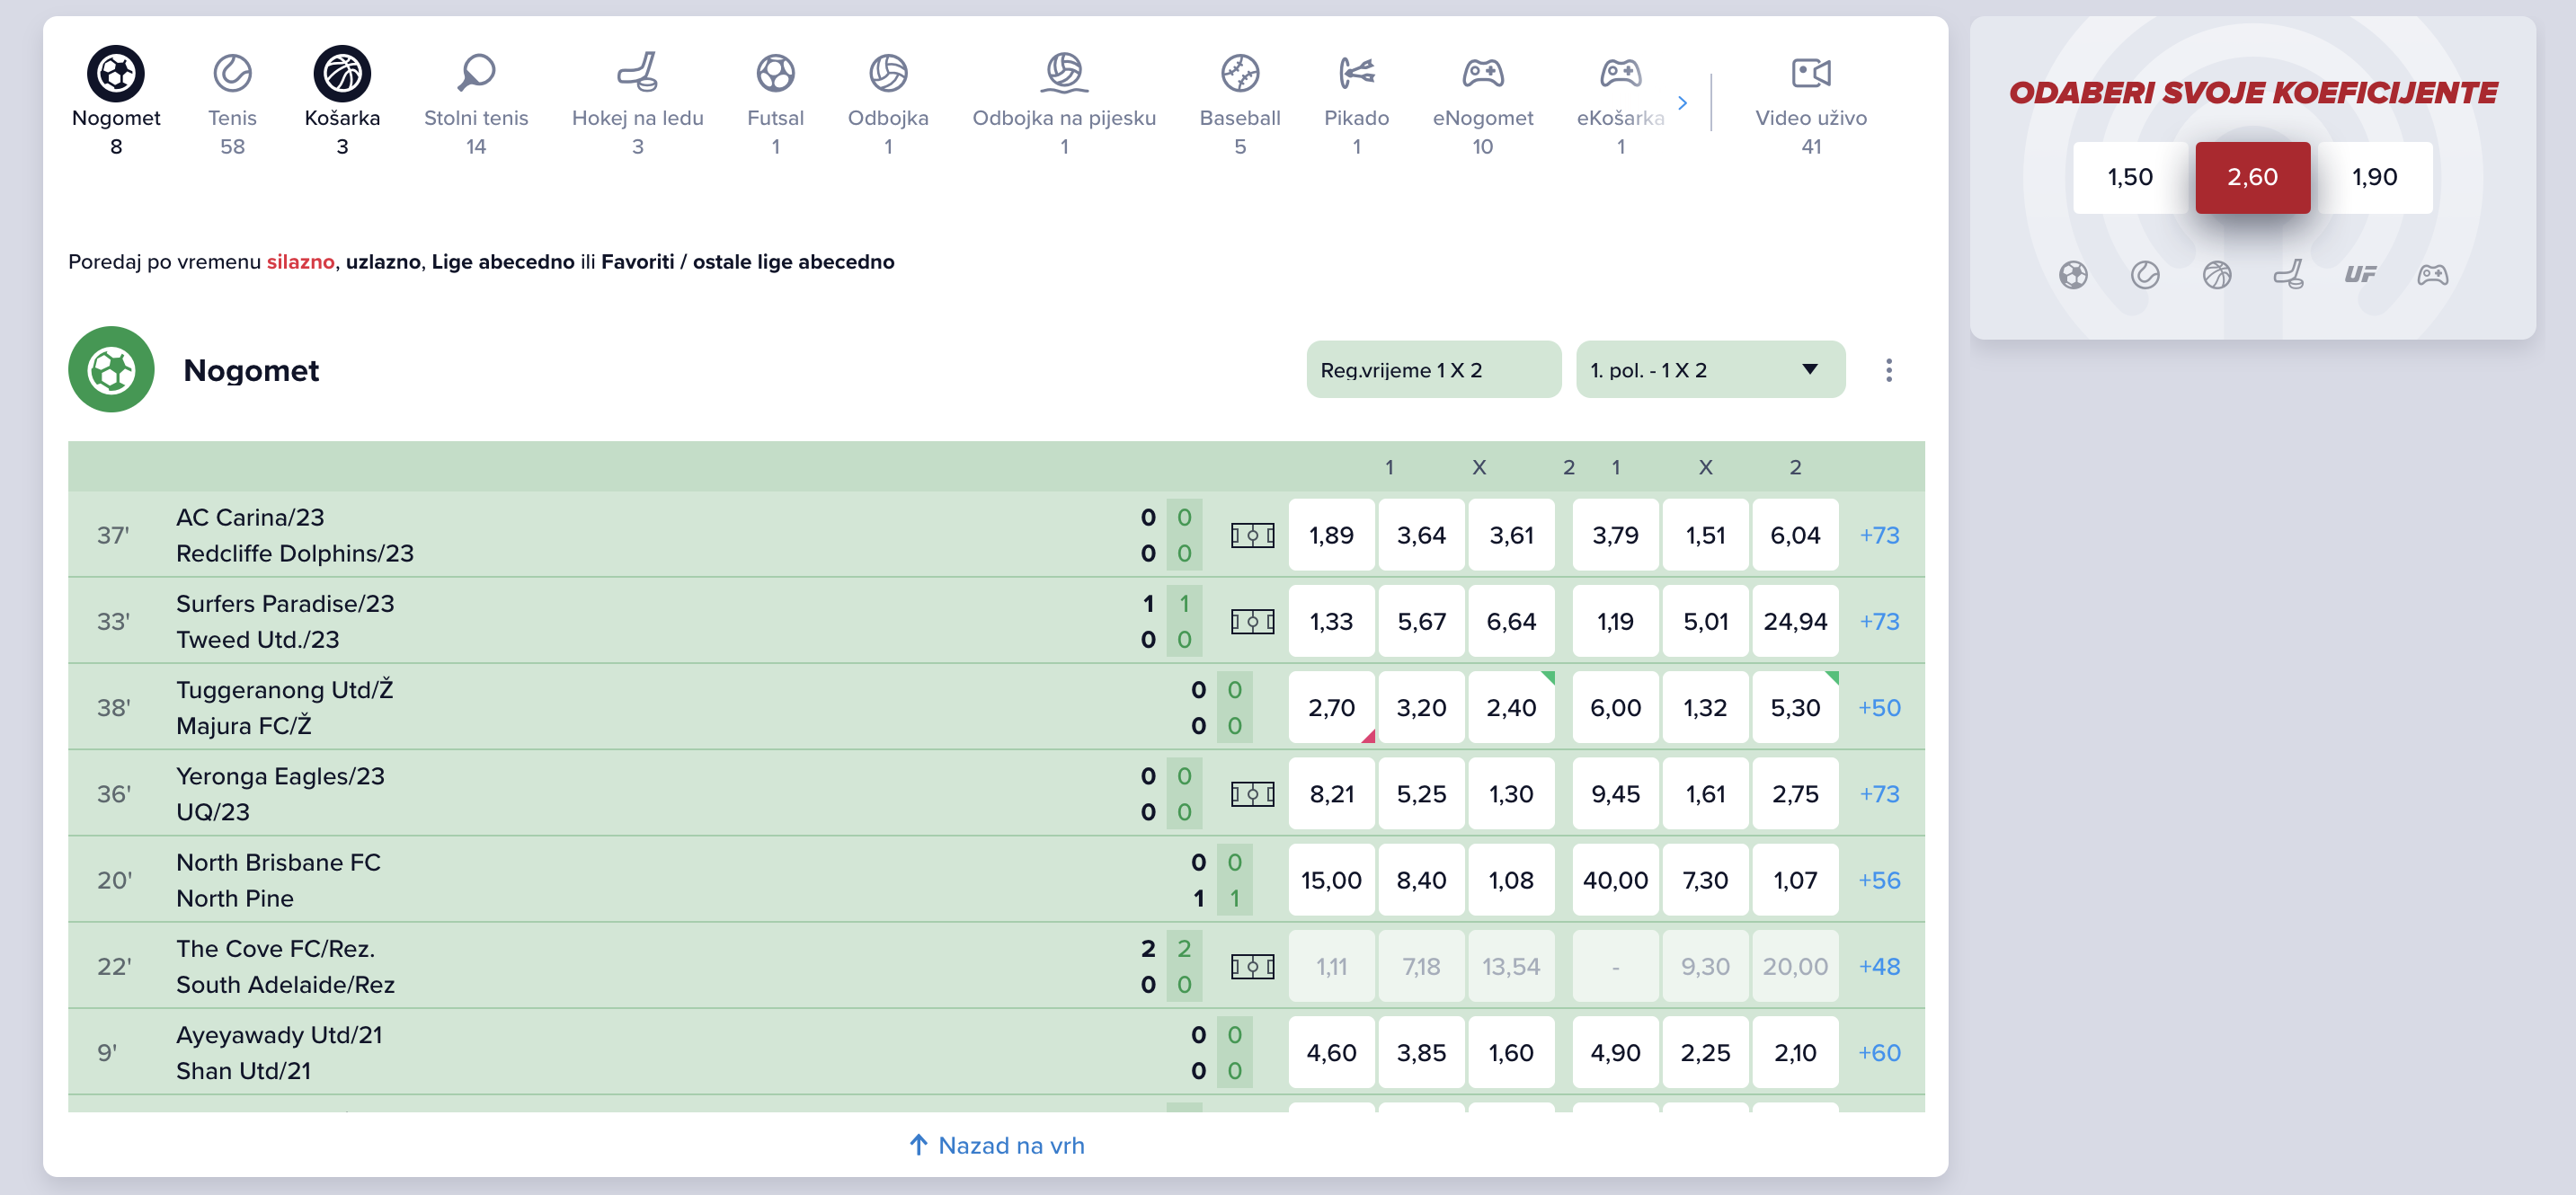Pick 2,40 away odds for Majura FC
This screenshot has width=2576, height=1195.
click(x=1511, y=708)
